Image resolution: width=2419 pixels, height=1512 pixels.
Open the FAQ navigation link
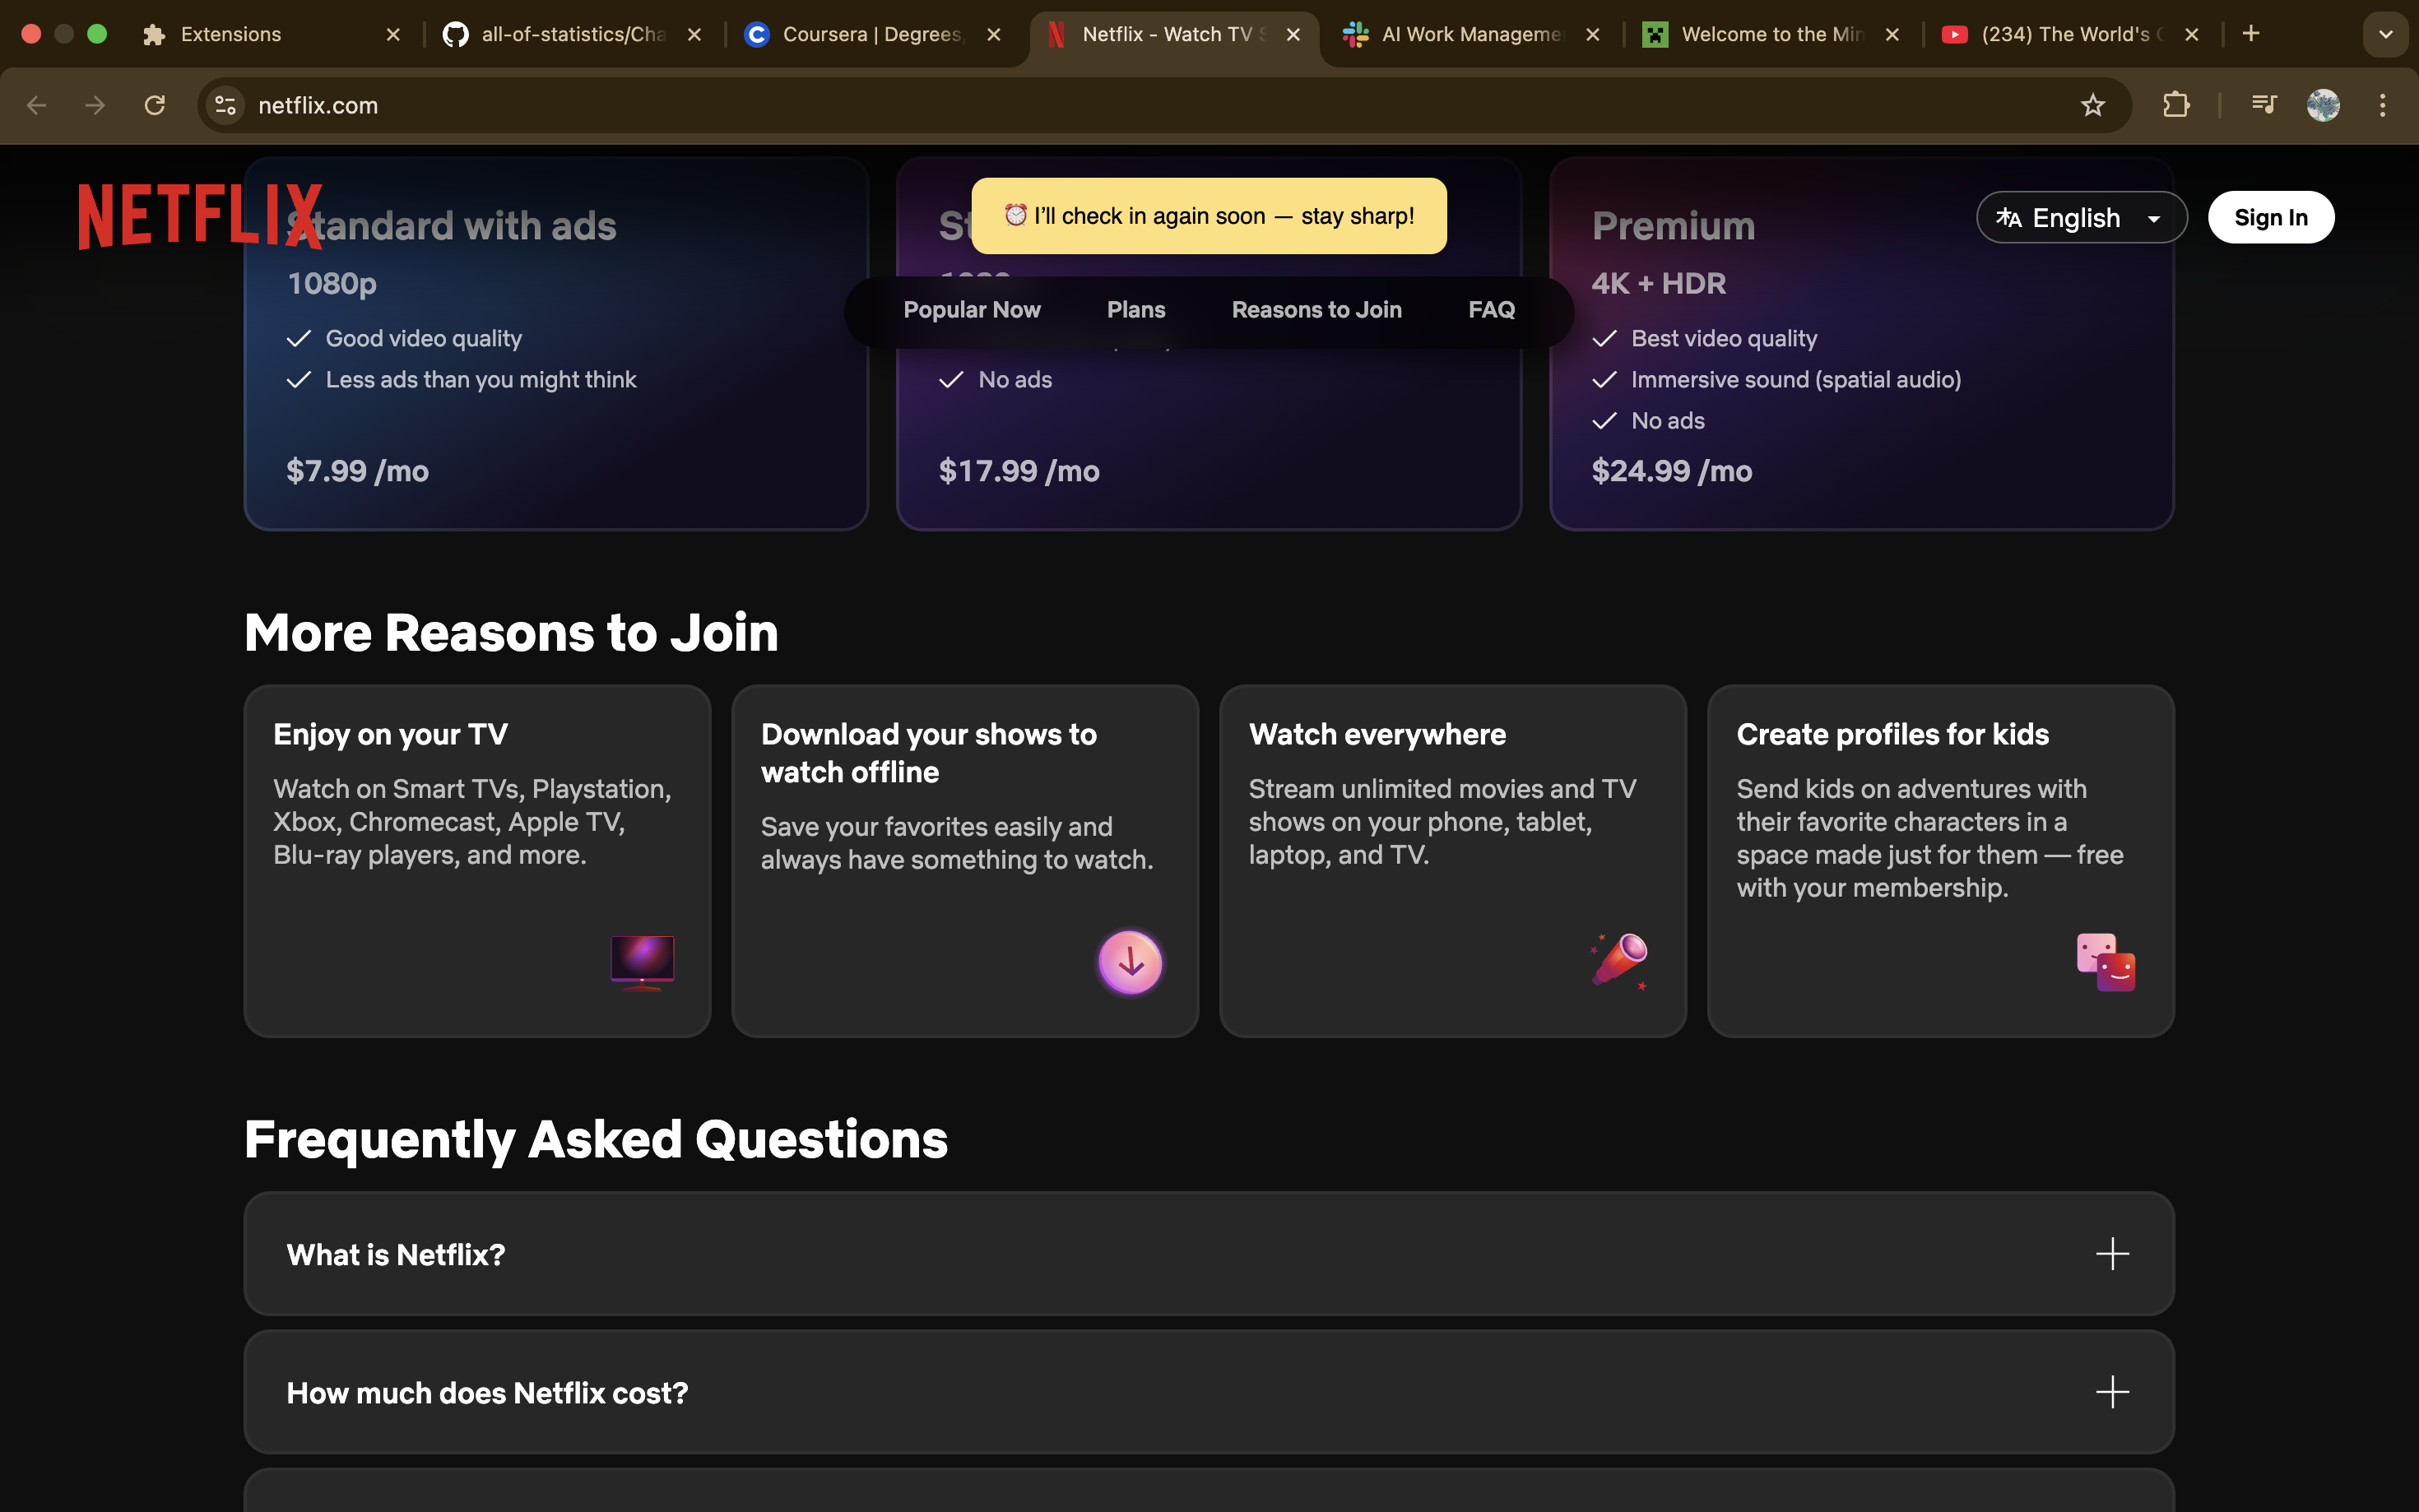(1490, 310)
